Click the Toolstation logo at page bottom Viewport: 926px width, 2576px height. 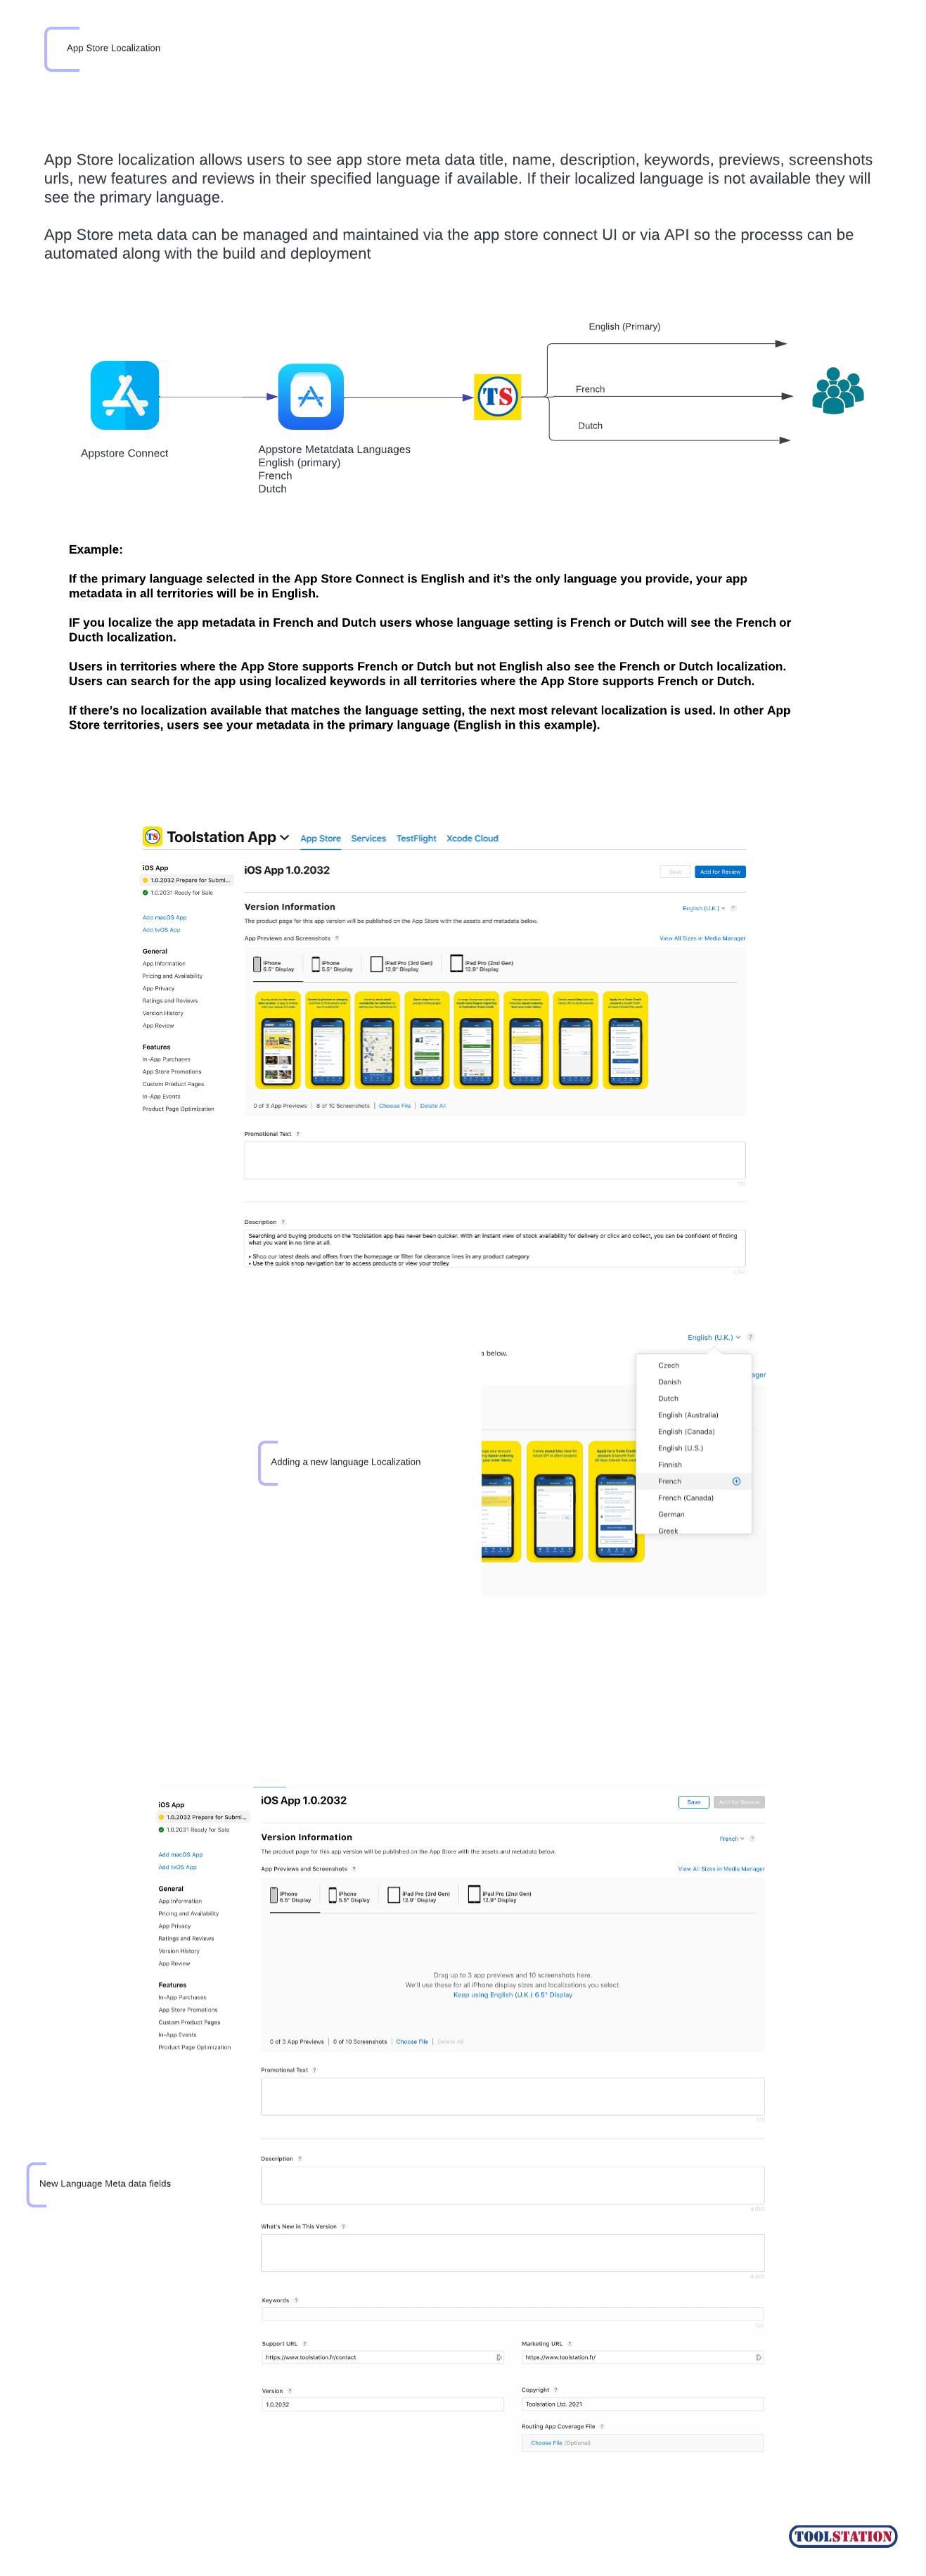coord(842,2535)
